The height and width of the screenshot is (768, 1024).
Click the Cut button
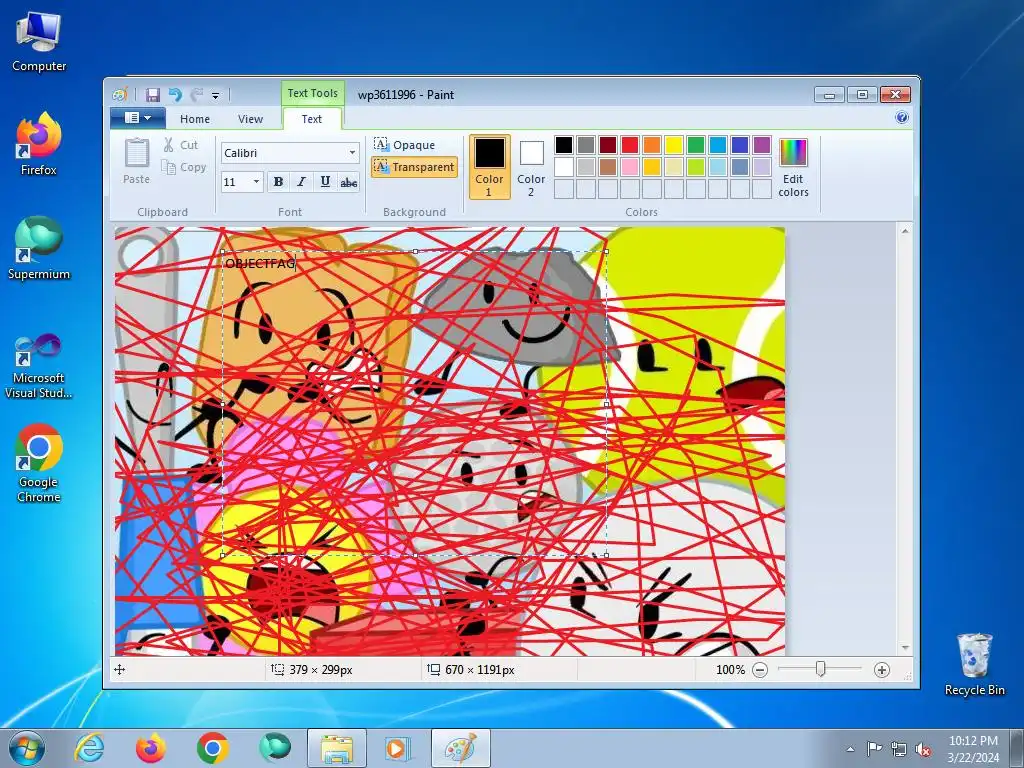(181, 145)
